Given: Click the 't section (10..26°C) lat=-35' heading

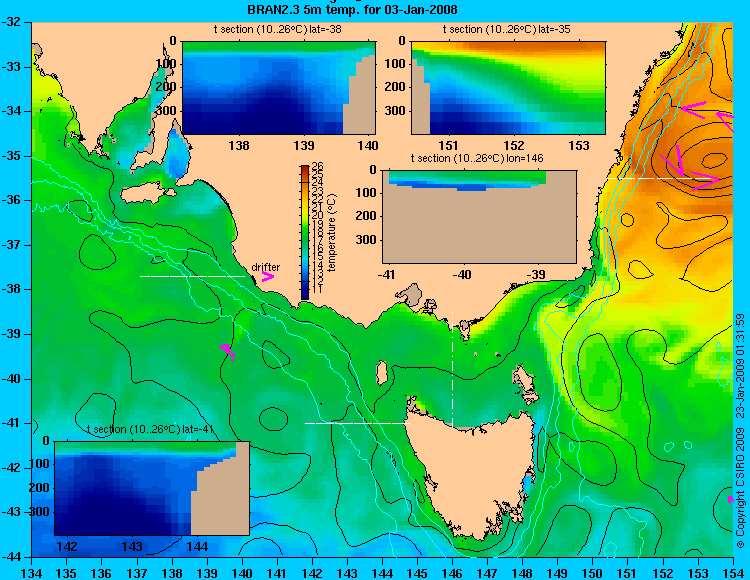Looking at the screenshot, I should point(507,29).
